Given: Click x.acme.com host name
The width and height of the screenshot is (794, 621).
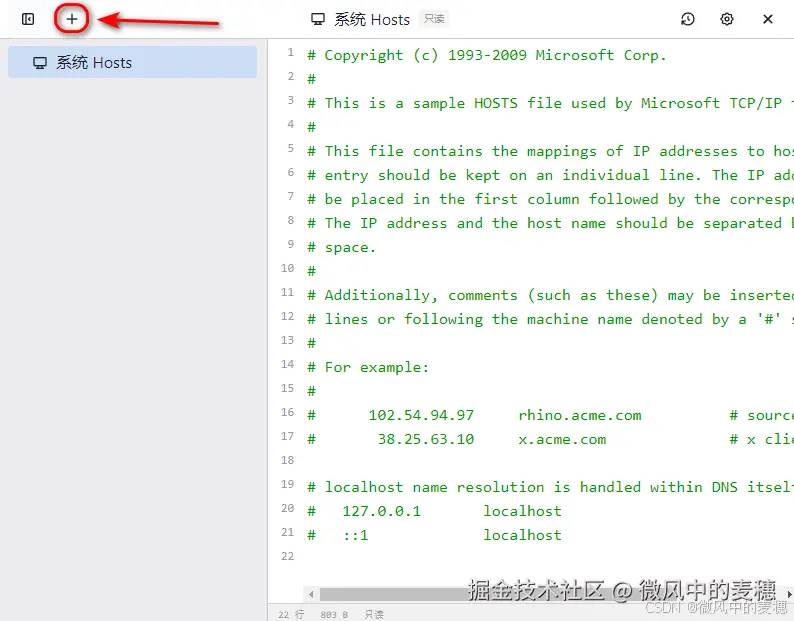Looking at the screenshot, I should tap(562, 439).
